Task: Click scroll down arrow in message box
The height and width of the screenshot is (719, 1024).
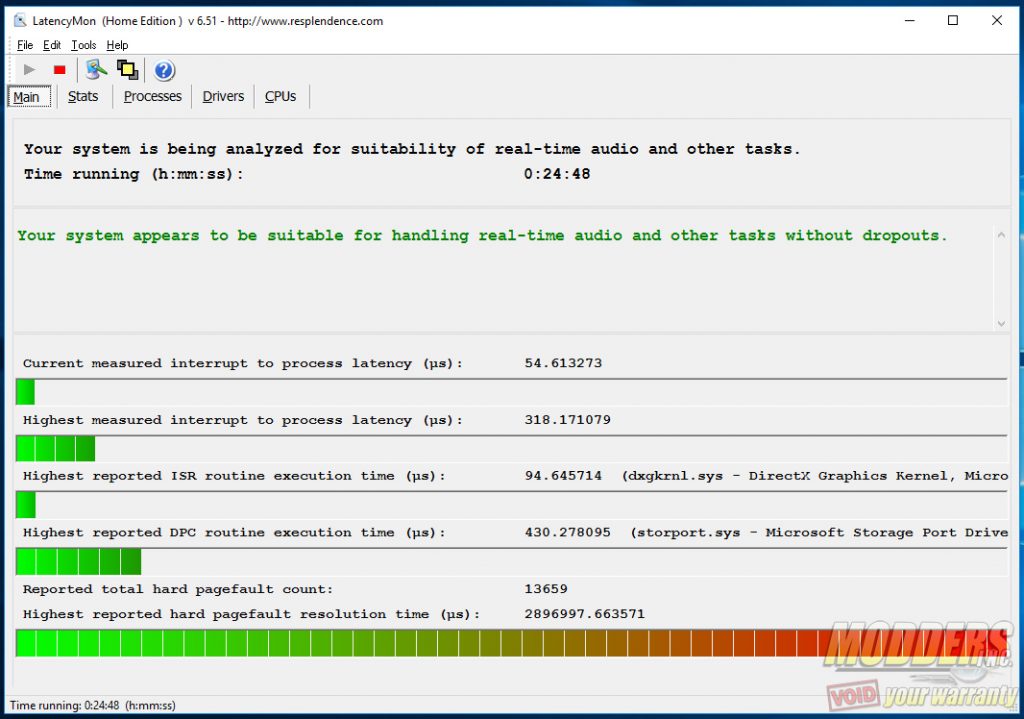Action: [1000, 323]
